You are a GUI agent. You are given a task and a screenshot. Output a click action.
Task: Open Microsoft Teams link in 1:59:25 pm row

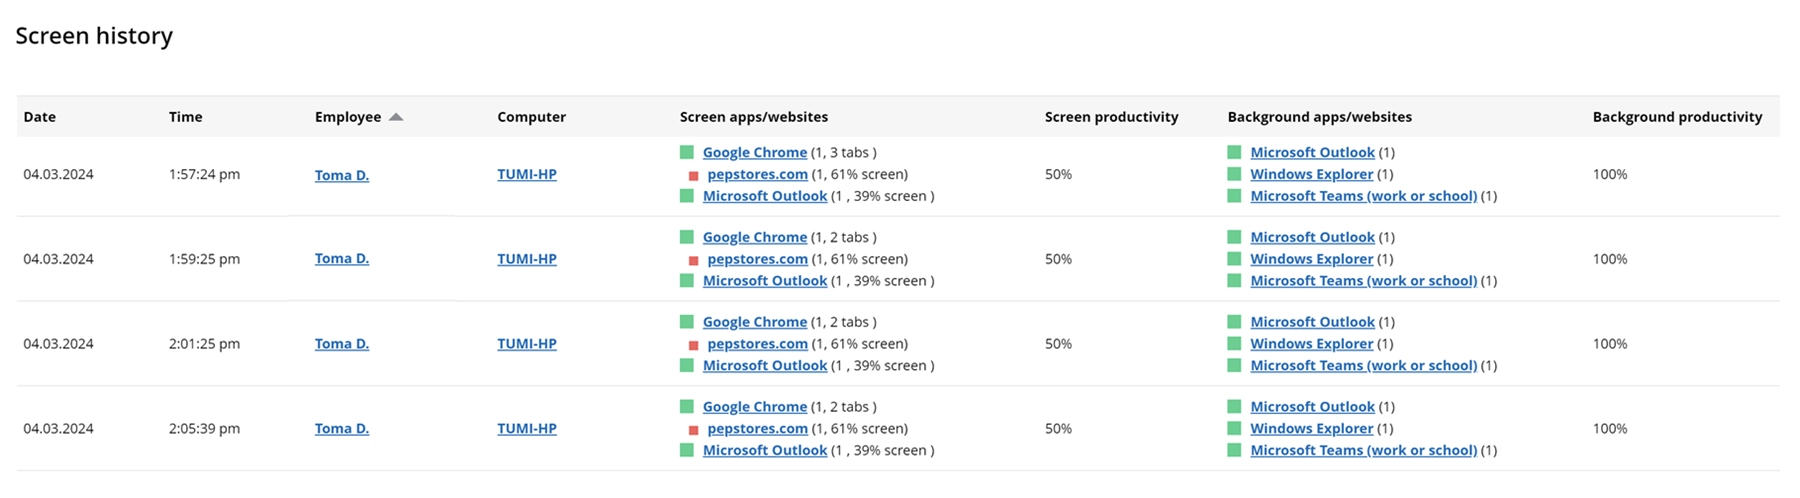click(1363, 281)
